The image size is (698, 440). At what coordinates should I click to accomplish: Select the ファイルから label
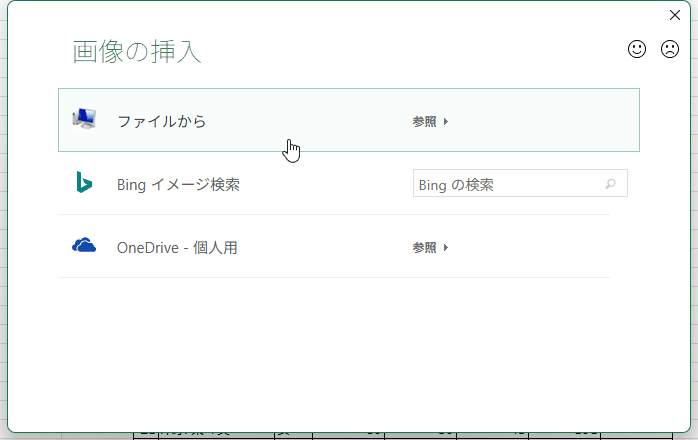coord(161,121)
